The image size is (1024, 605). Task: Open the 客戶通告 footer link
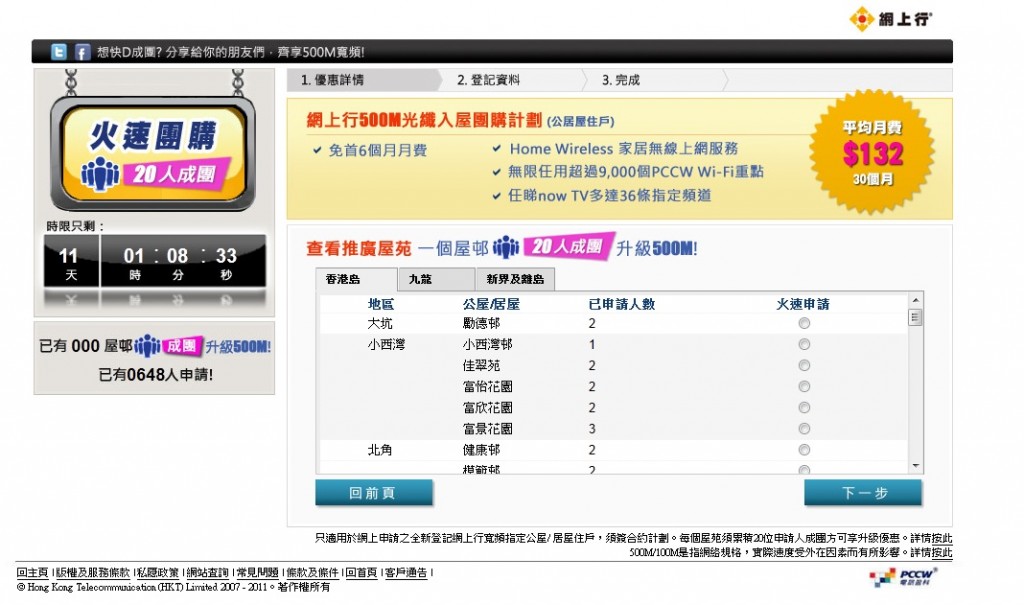coord(406,572)
